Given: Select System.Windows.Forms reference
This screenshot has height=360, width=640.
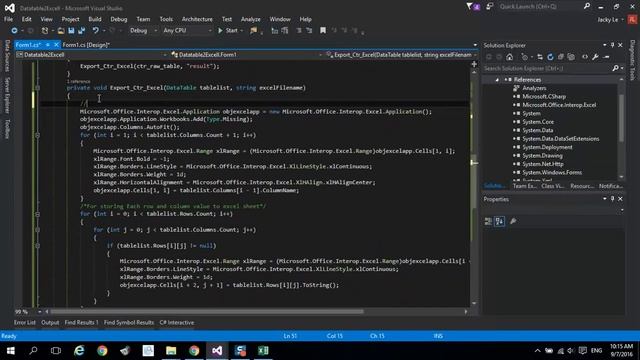Looking at the screenshot, I should pyautogui.click(x=551, y=173).
